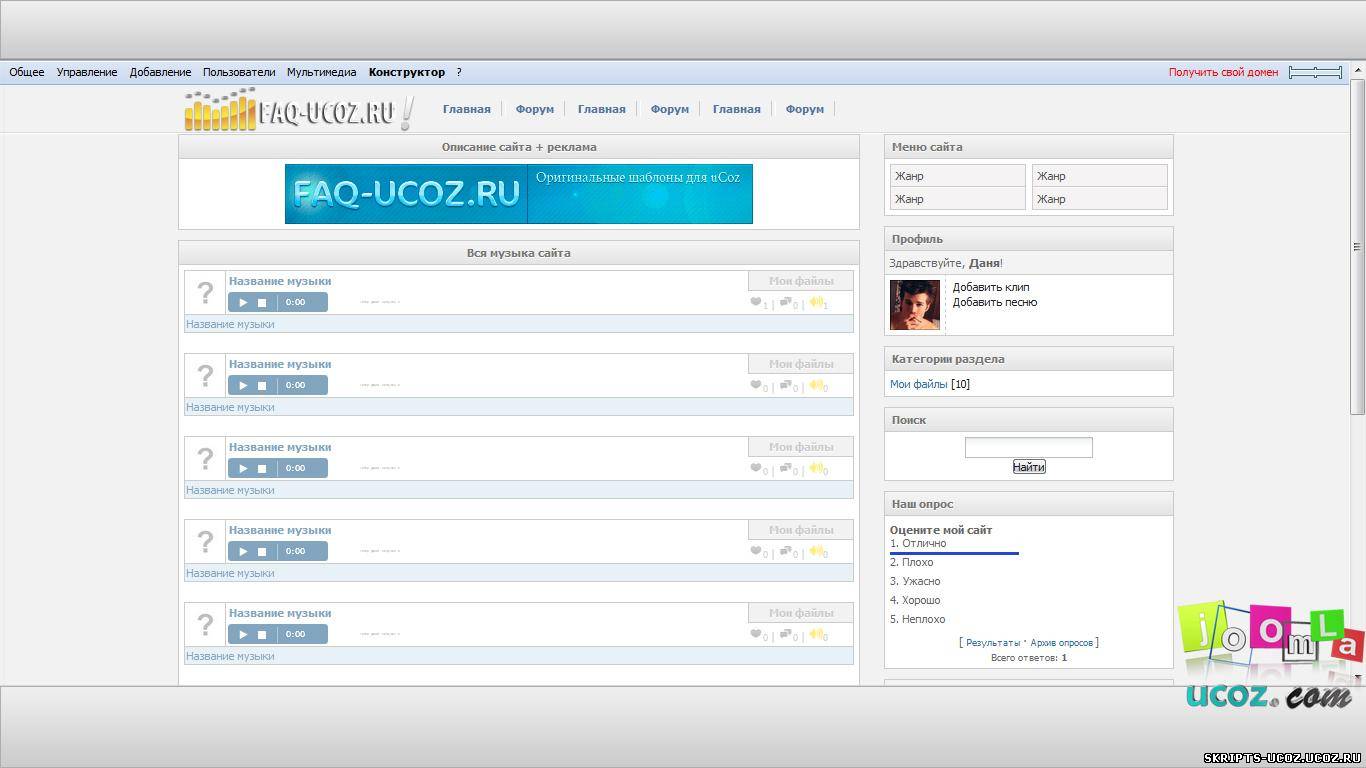The height and width of the screenshot is (768, 1366).
Task: Stop the fourth music entry player
Action: (x=262, y=551)
